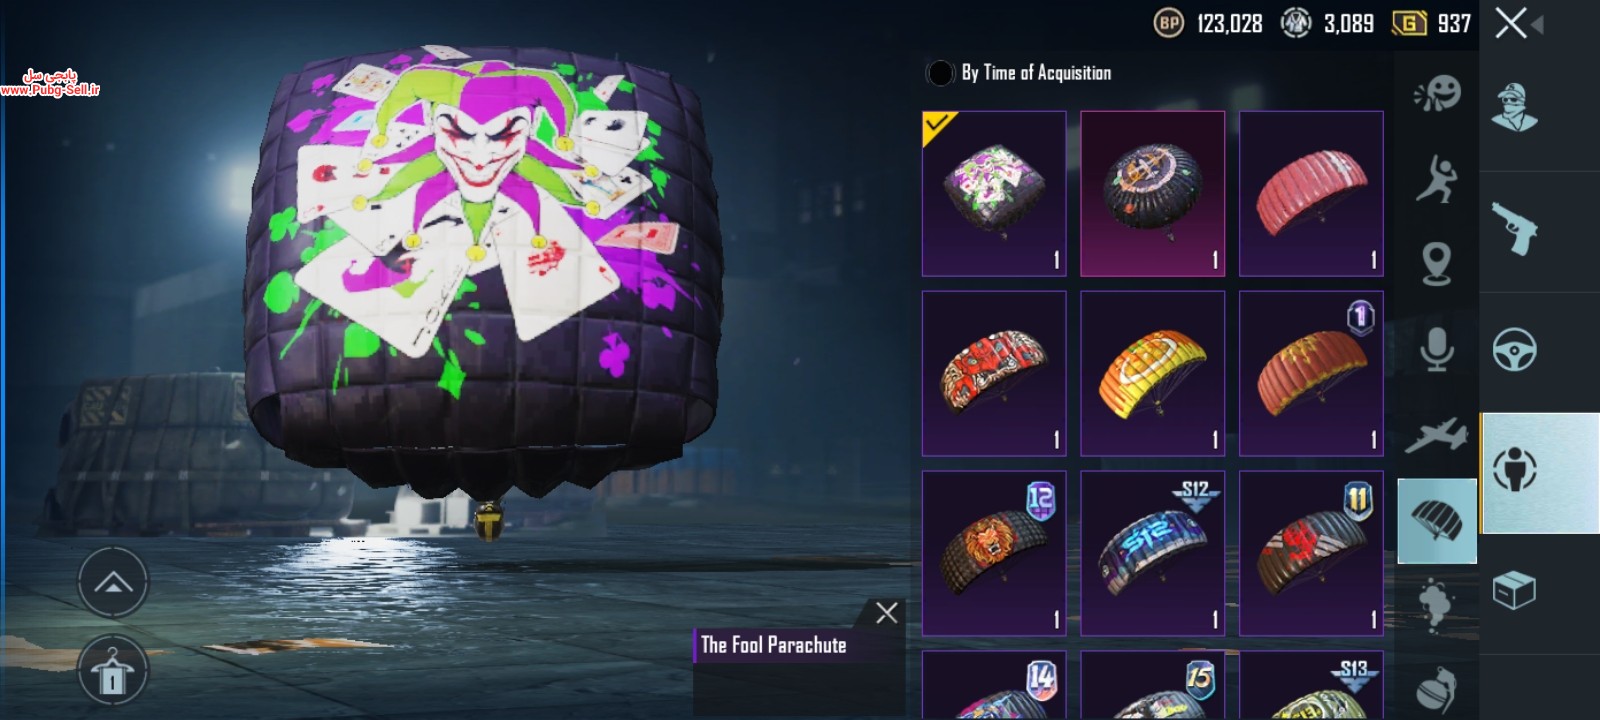Open the map location pin category
Viewport: 1600px width, 720px height.
pos(1437,264)
